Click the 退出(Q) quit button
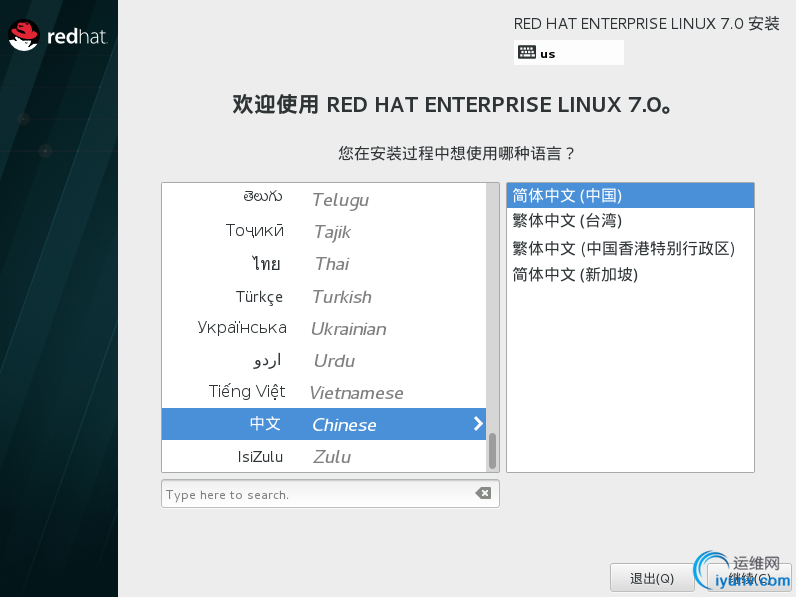Viewport: 796px width, 597px height. tap(652, 578)
